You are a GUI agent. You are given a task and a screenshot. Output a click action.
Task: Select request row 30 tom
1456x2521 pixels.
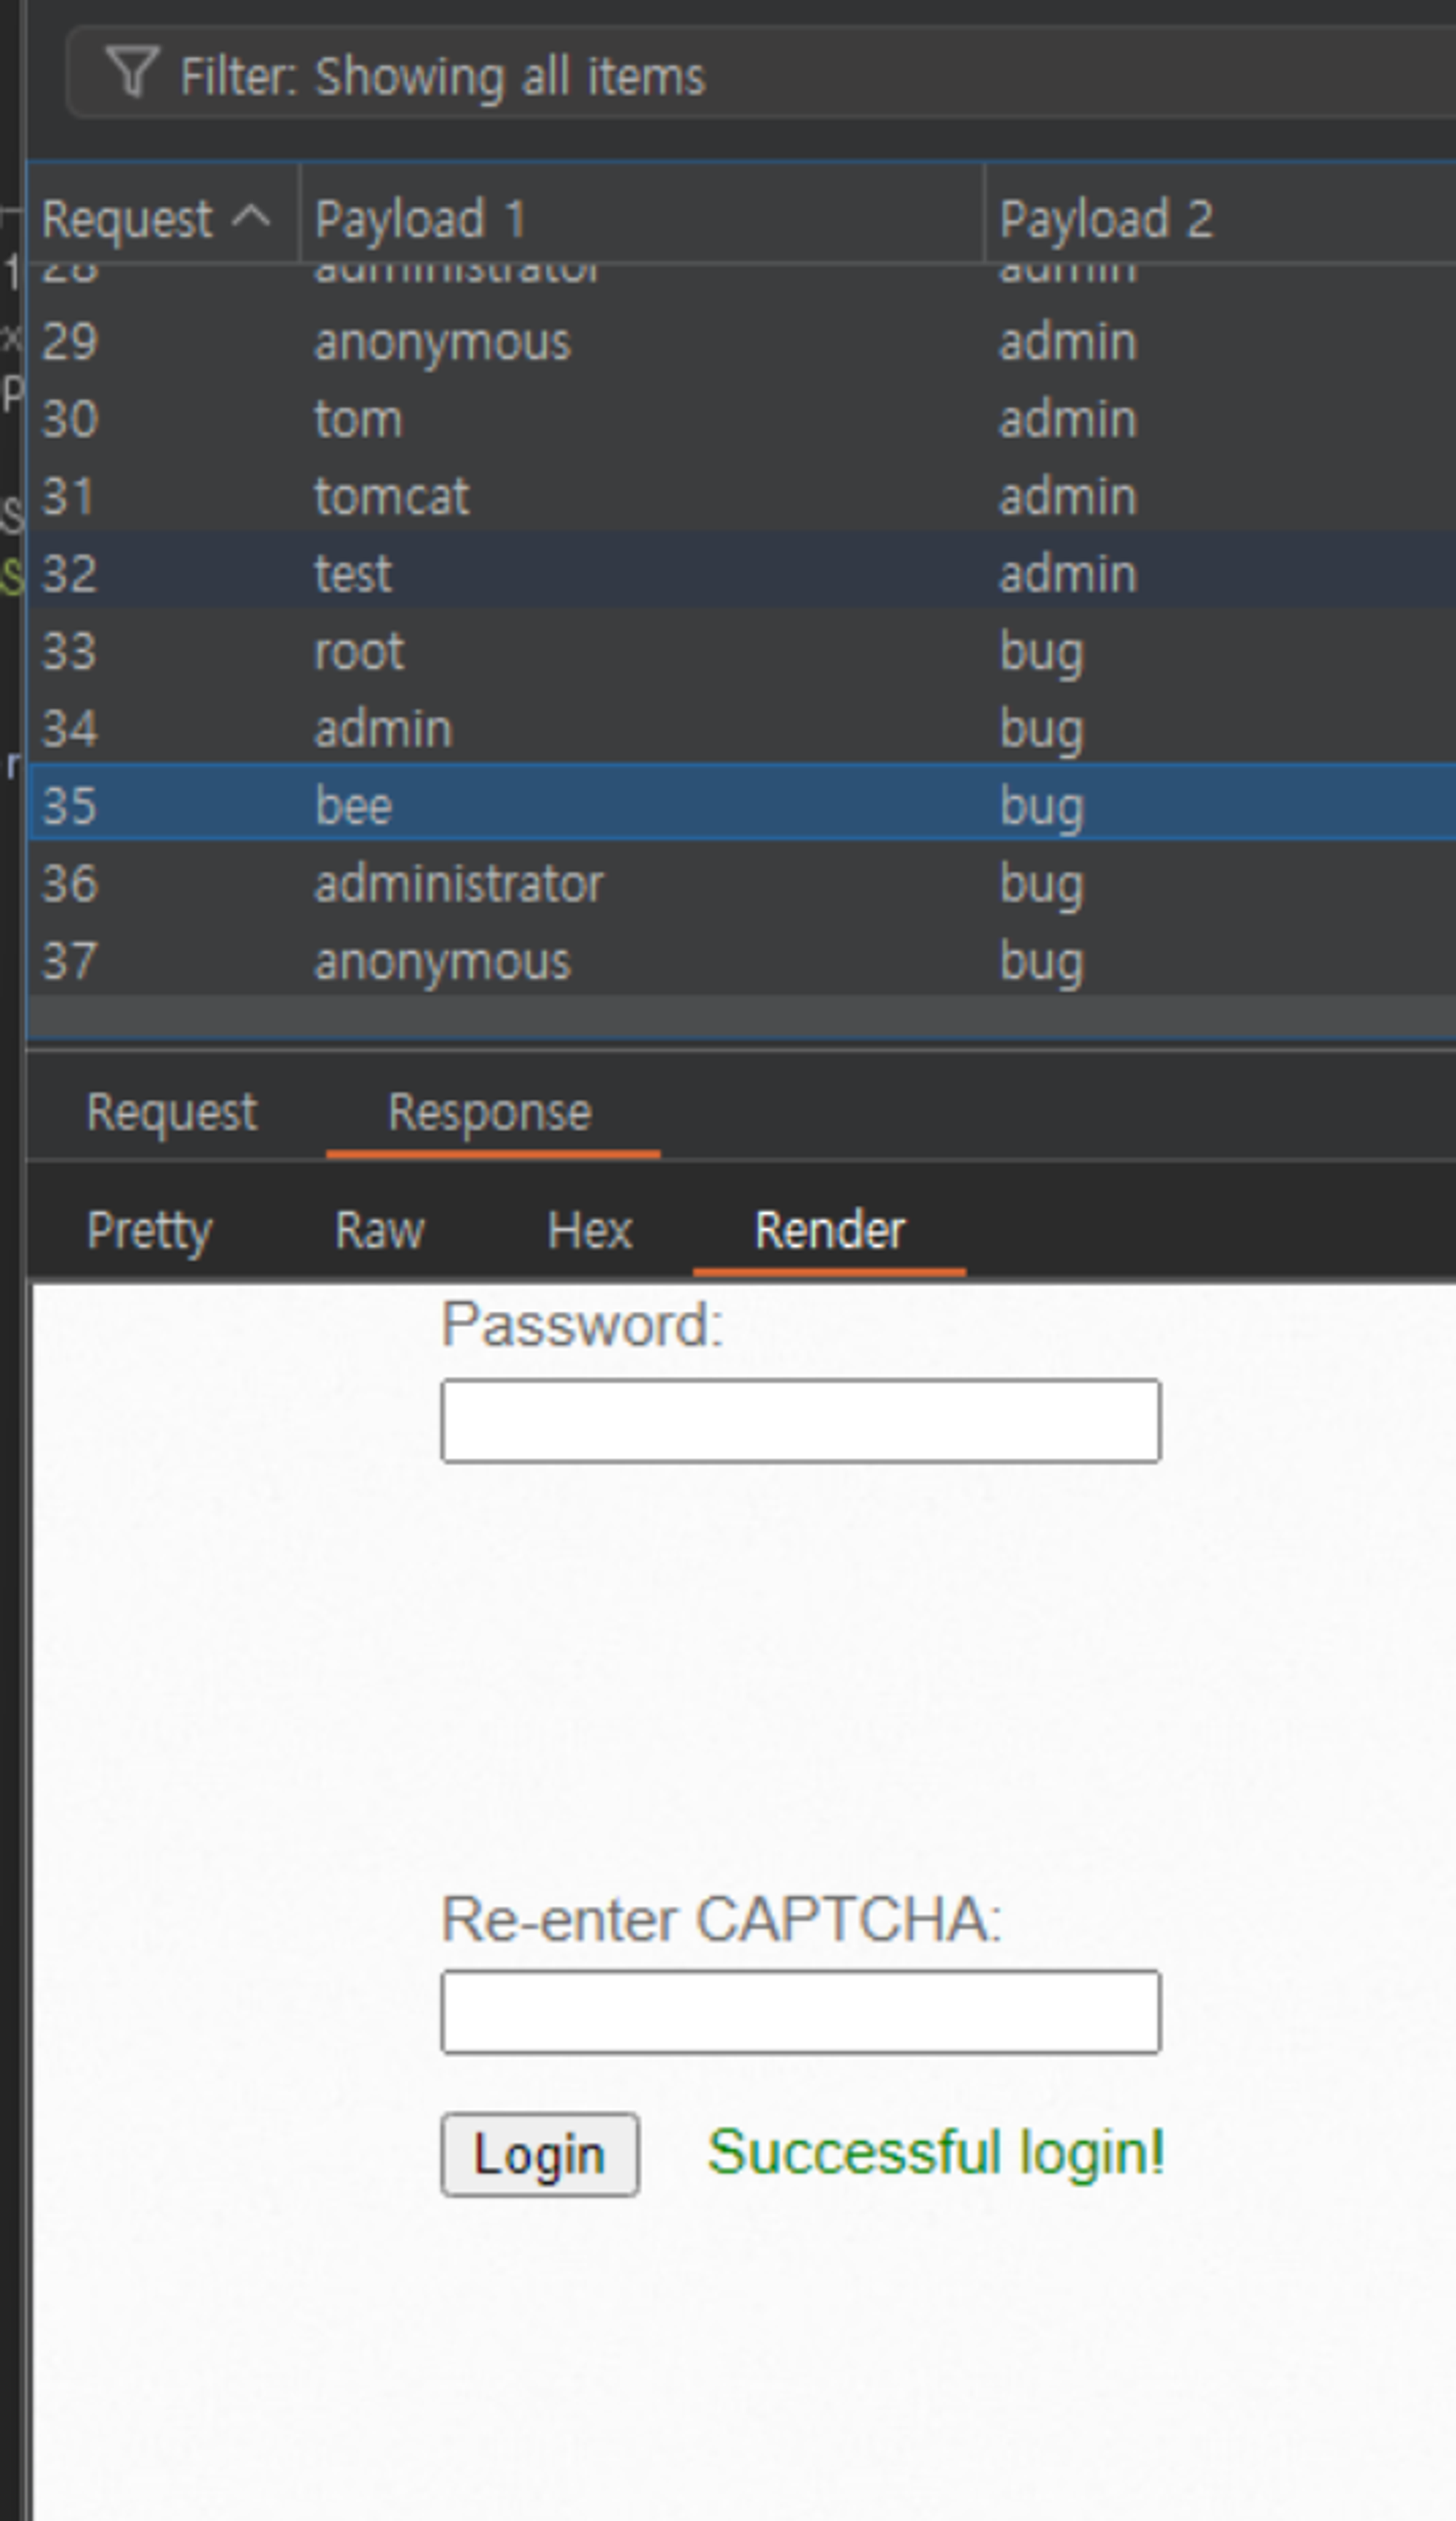pos(742,419)
